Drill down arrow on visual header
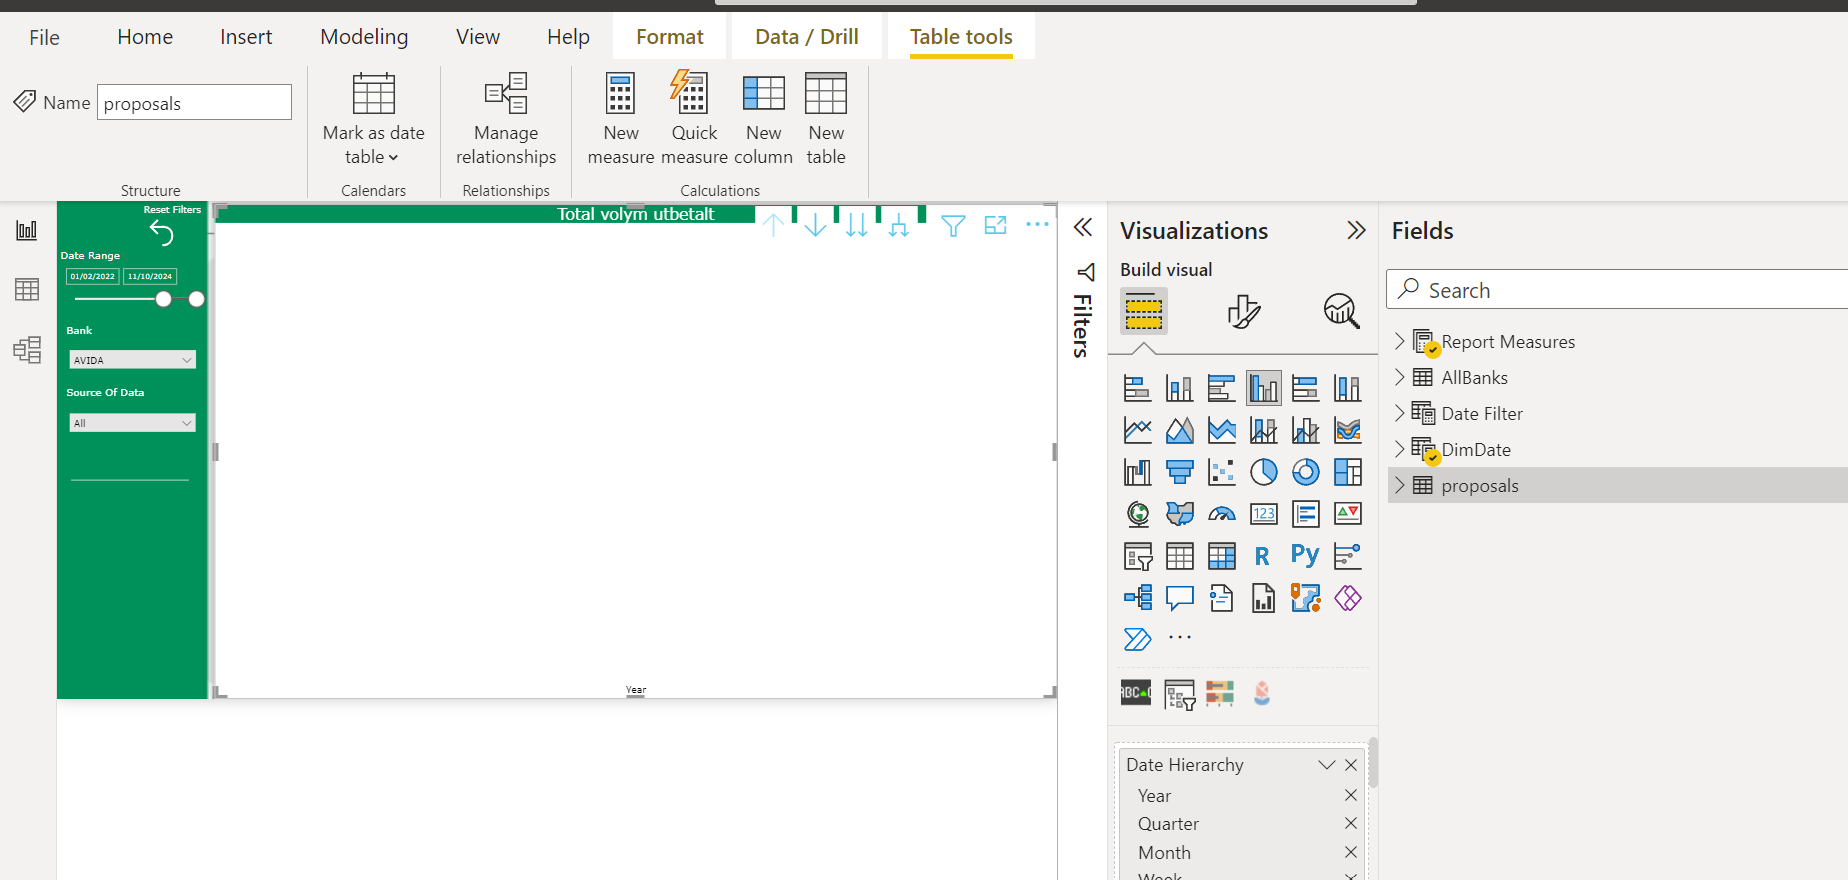The width and height of the screenshot is (1848, 880). click(815, 225)
